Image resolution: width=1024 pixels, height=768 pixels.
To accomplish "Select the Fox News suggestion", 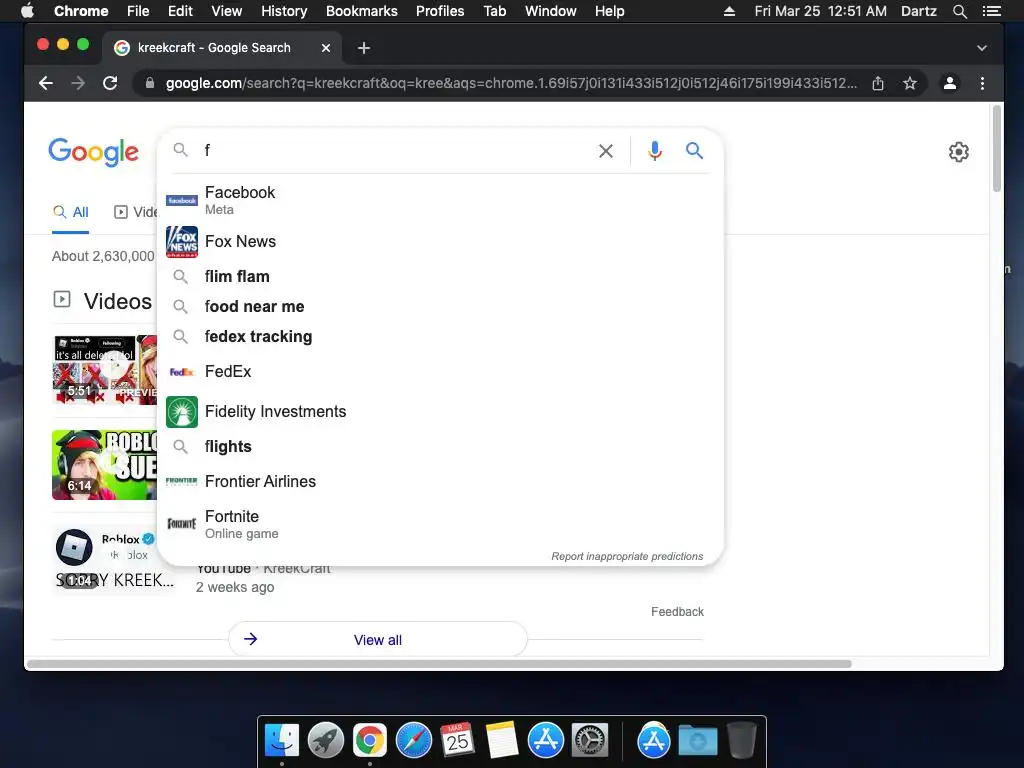I will click(440, 242).
